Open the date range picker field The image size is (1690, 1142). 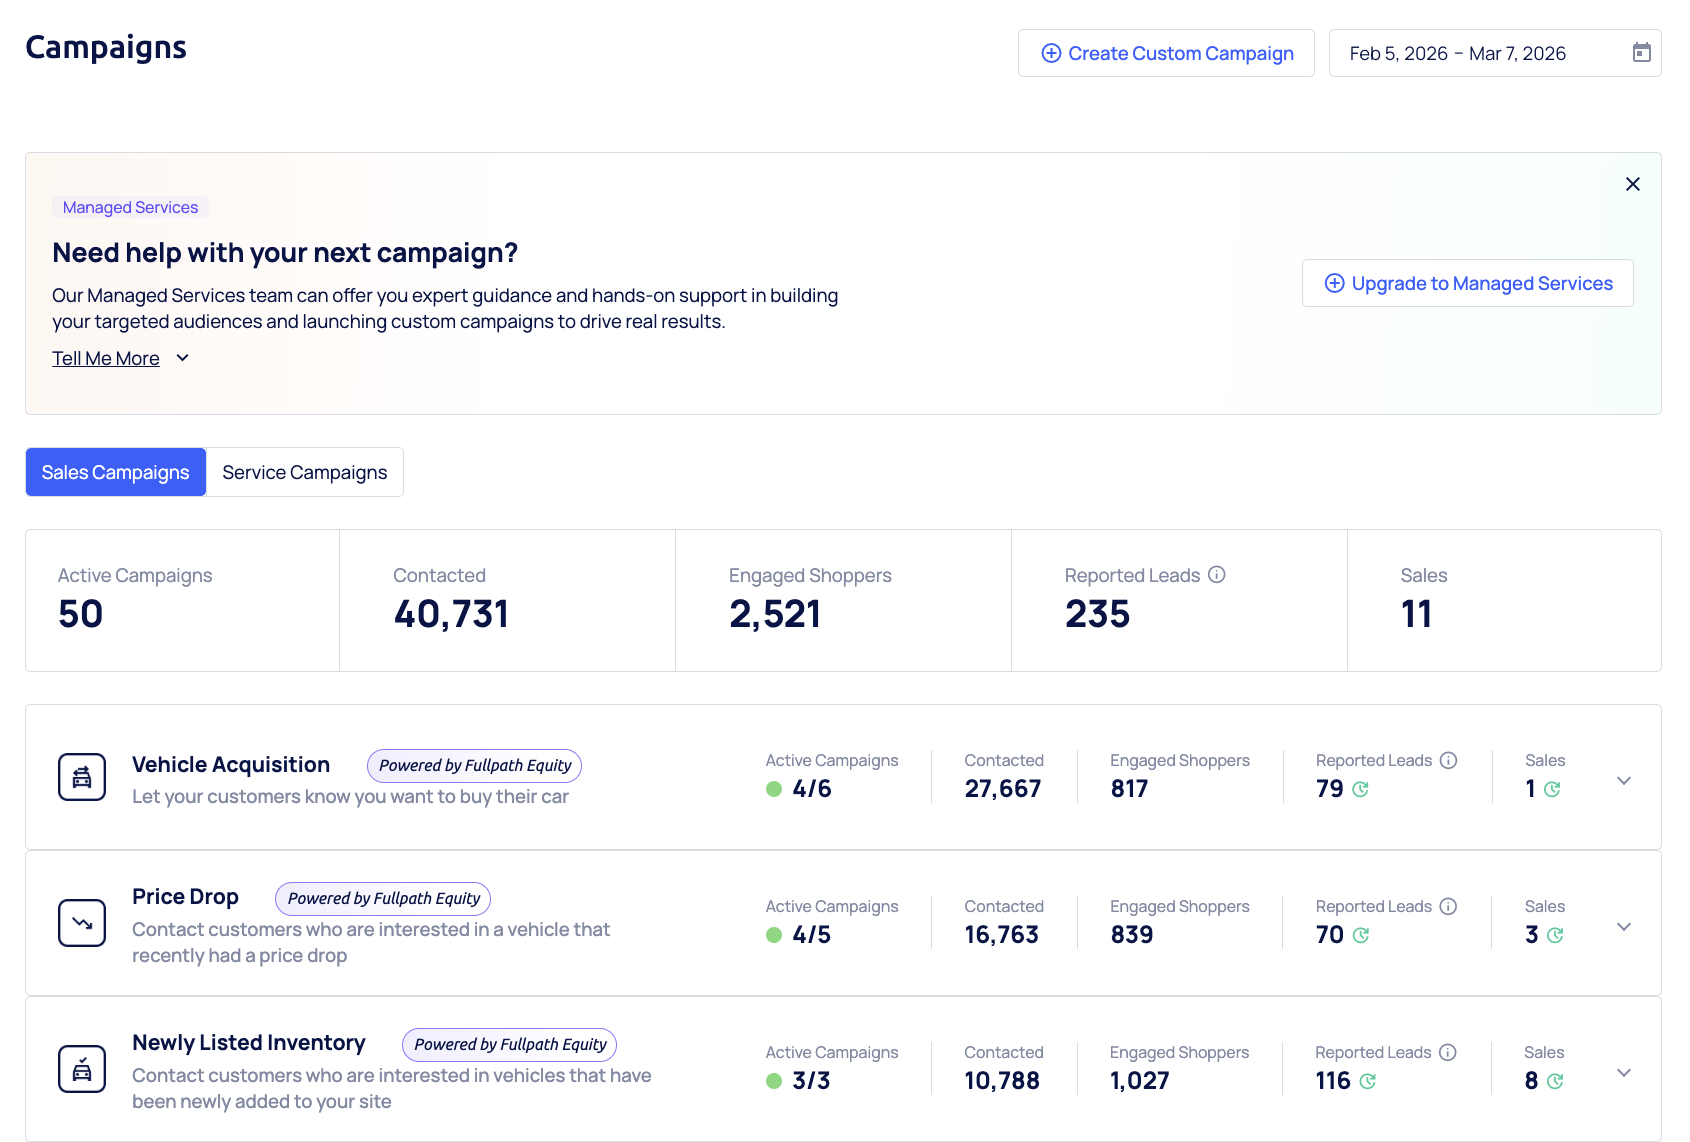1480,53
